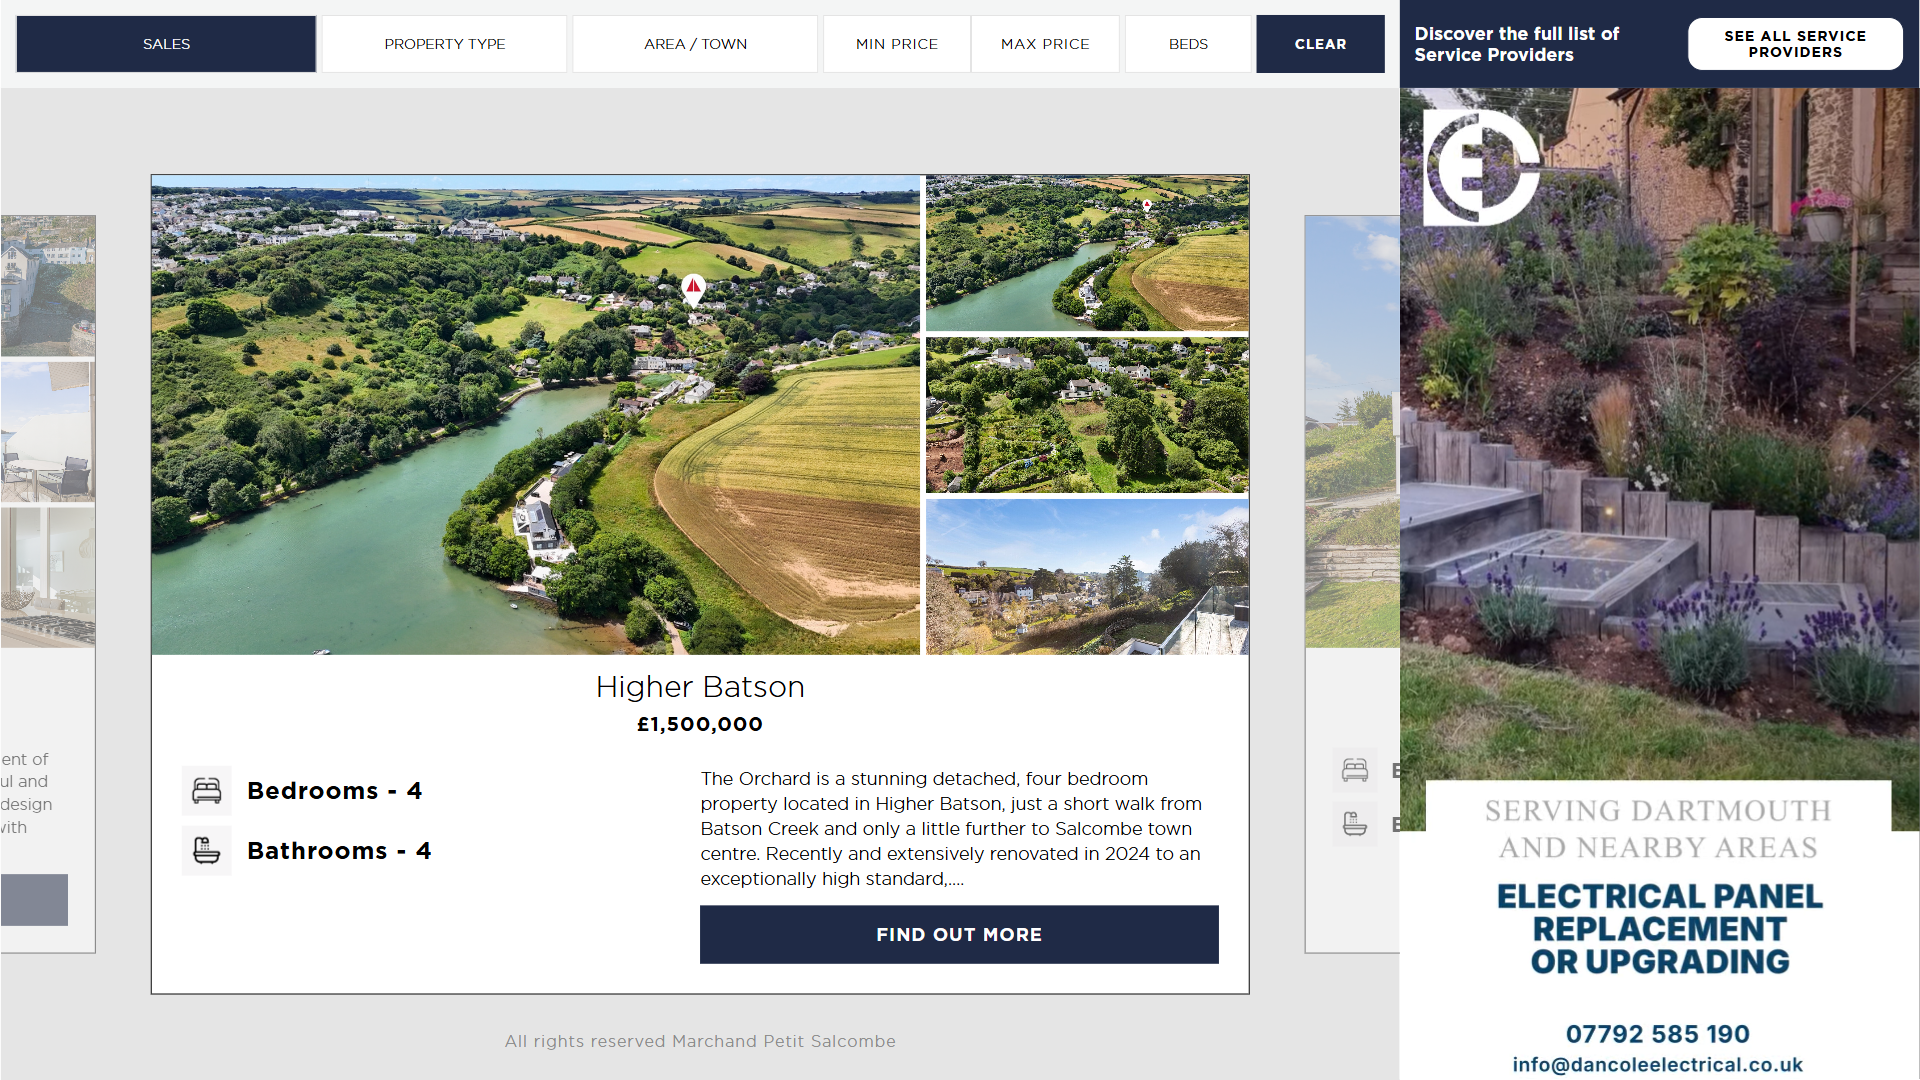Open the balcony view thumbnail at the bottom

coord(1087,577)
